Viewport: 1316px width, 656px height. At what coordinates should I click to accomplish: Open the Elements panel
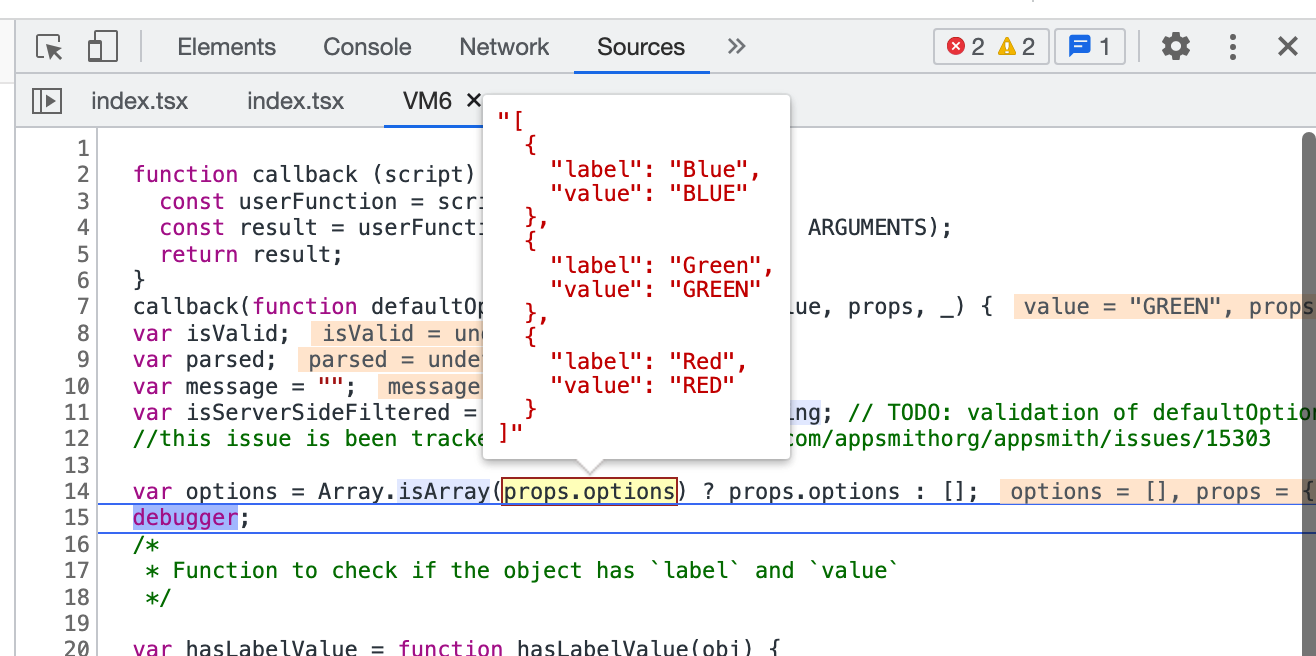[226, 46]
